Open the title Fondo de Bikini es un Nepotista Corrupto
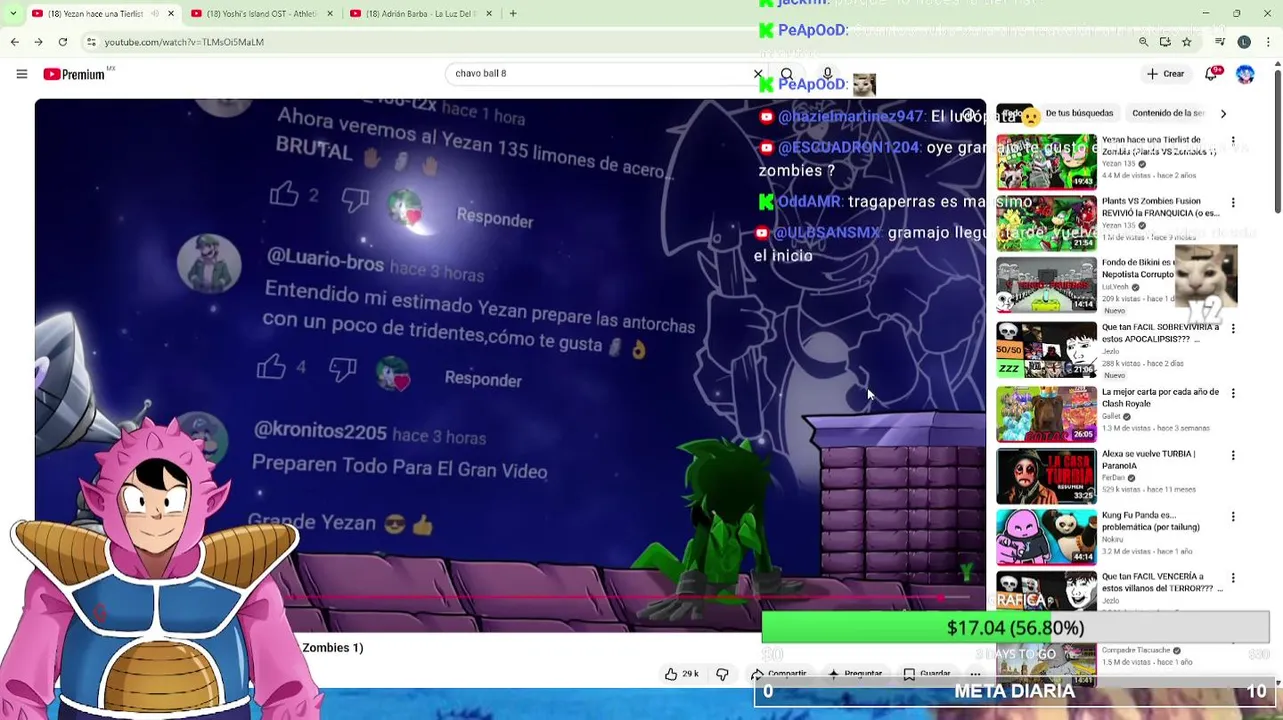The height and width of the screenshot is (720, 1283). [x=1138, y=268]
